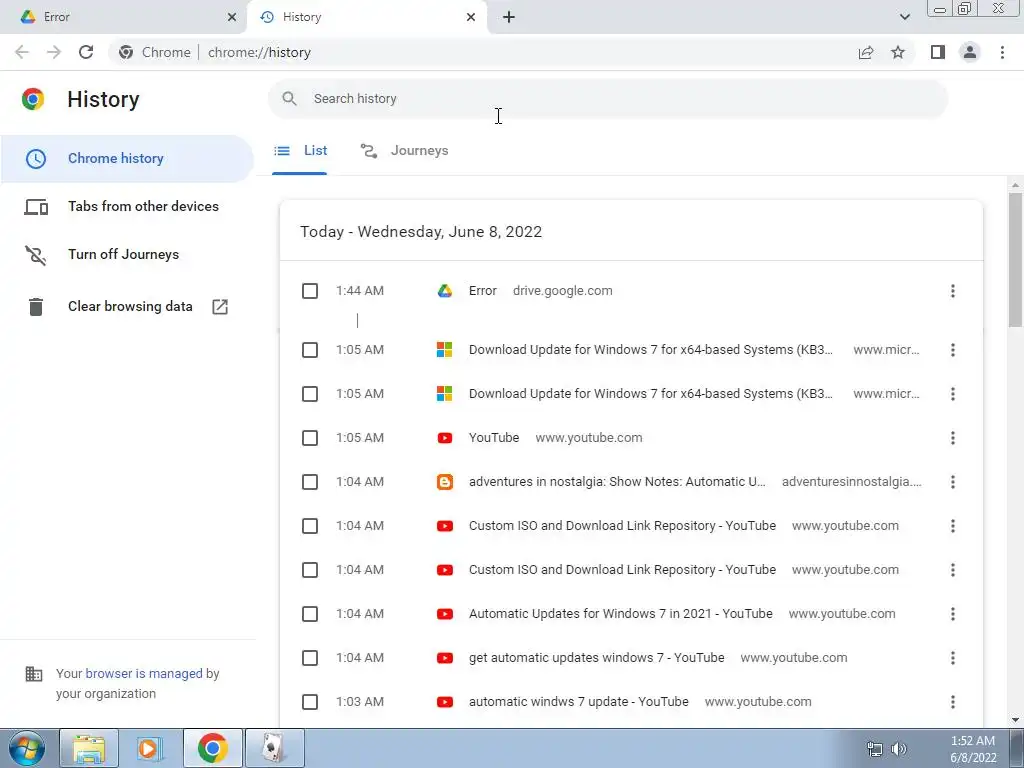Open more actions for automatic windws 7 update
Image resolution: width=1024 pixels, height=768 pixels.
pos(953,702)
